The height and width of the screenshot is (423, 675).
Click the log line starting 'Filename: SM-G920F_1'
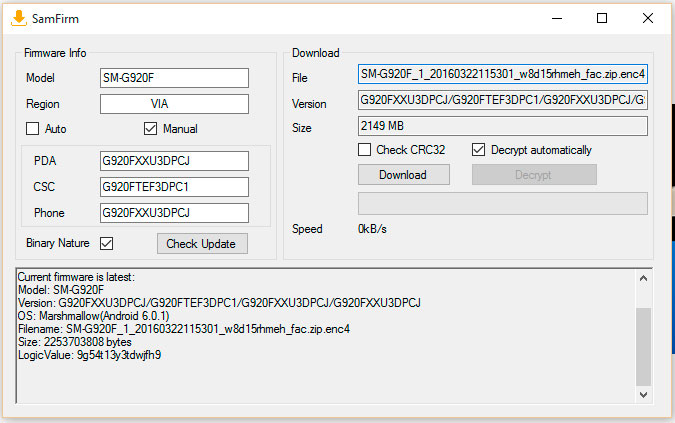[184, 329]
